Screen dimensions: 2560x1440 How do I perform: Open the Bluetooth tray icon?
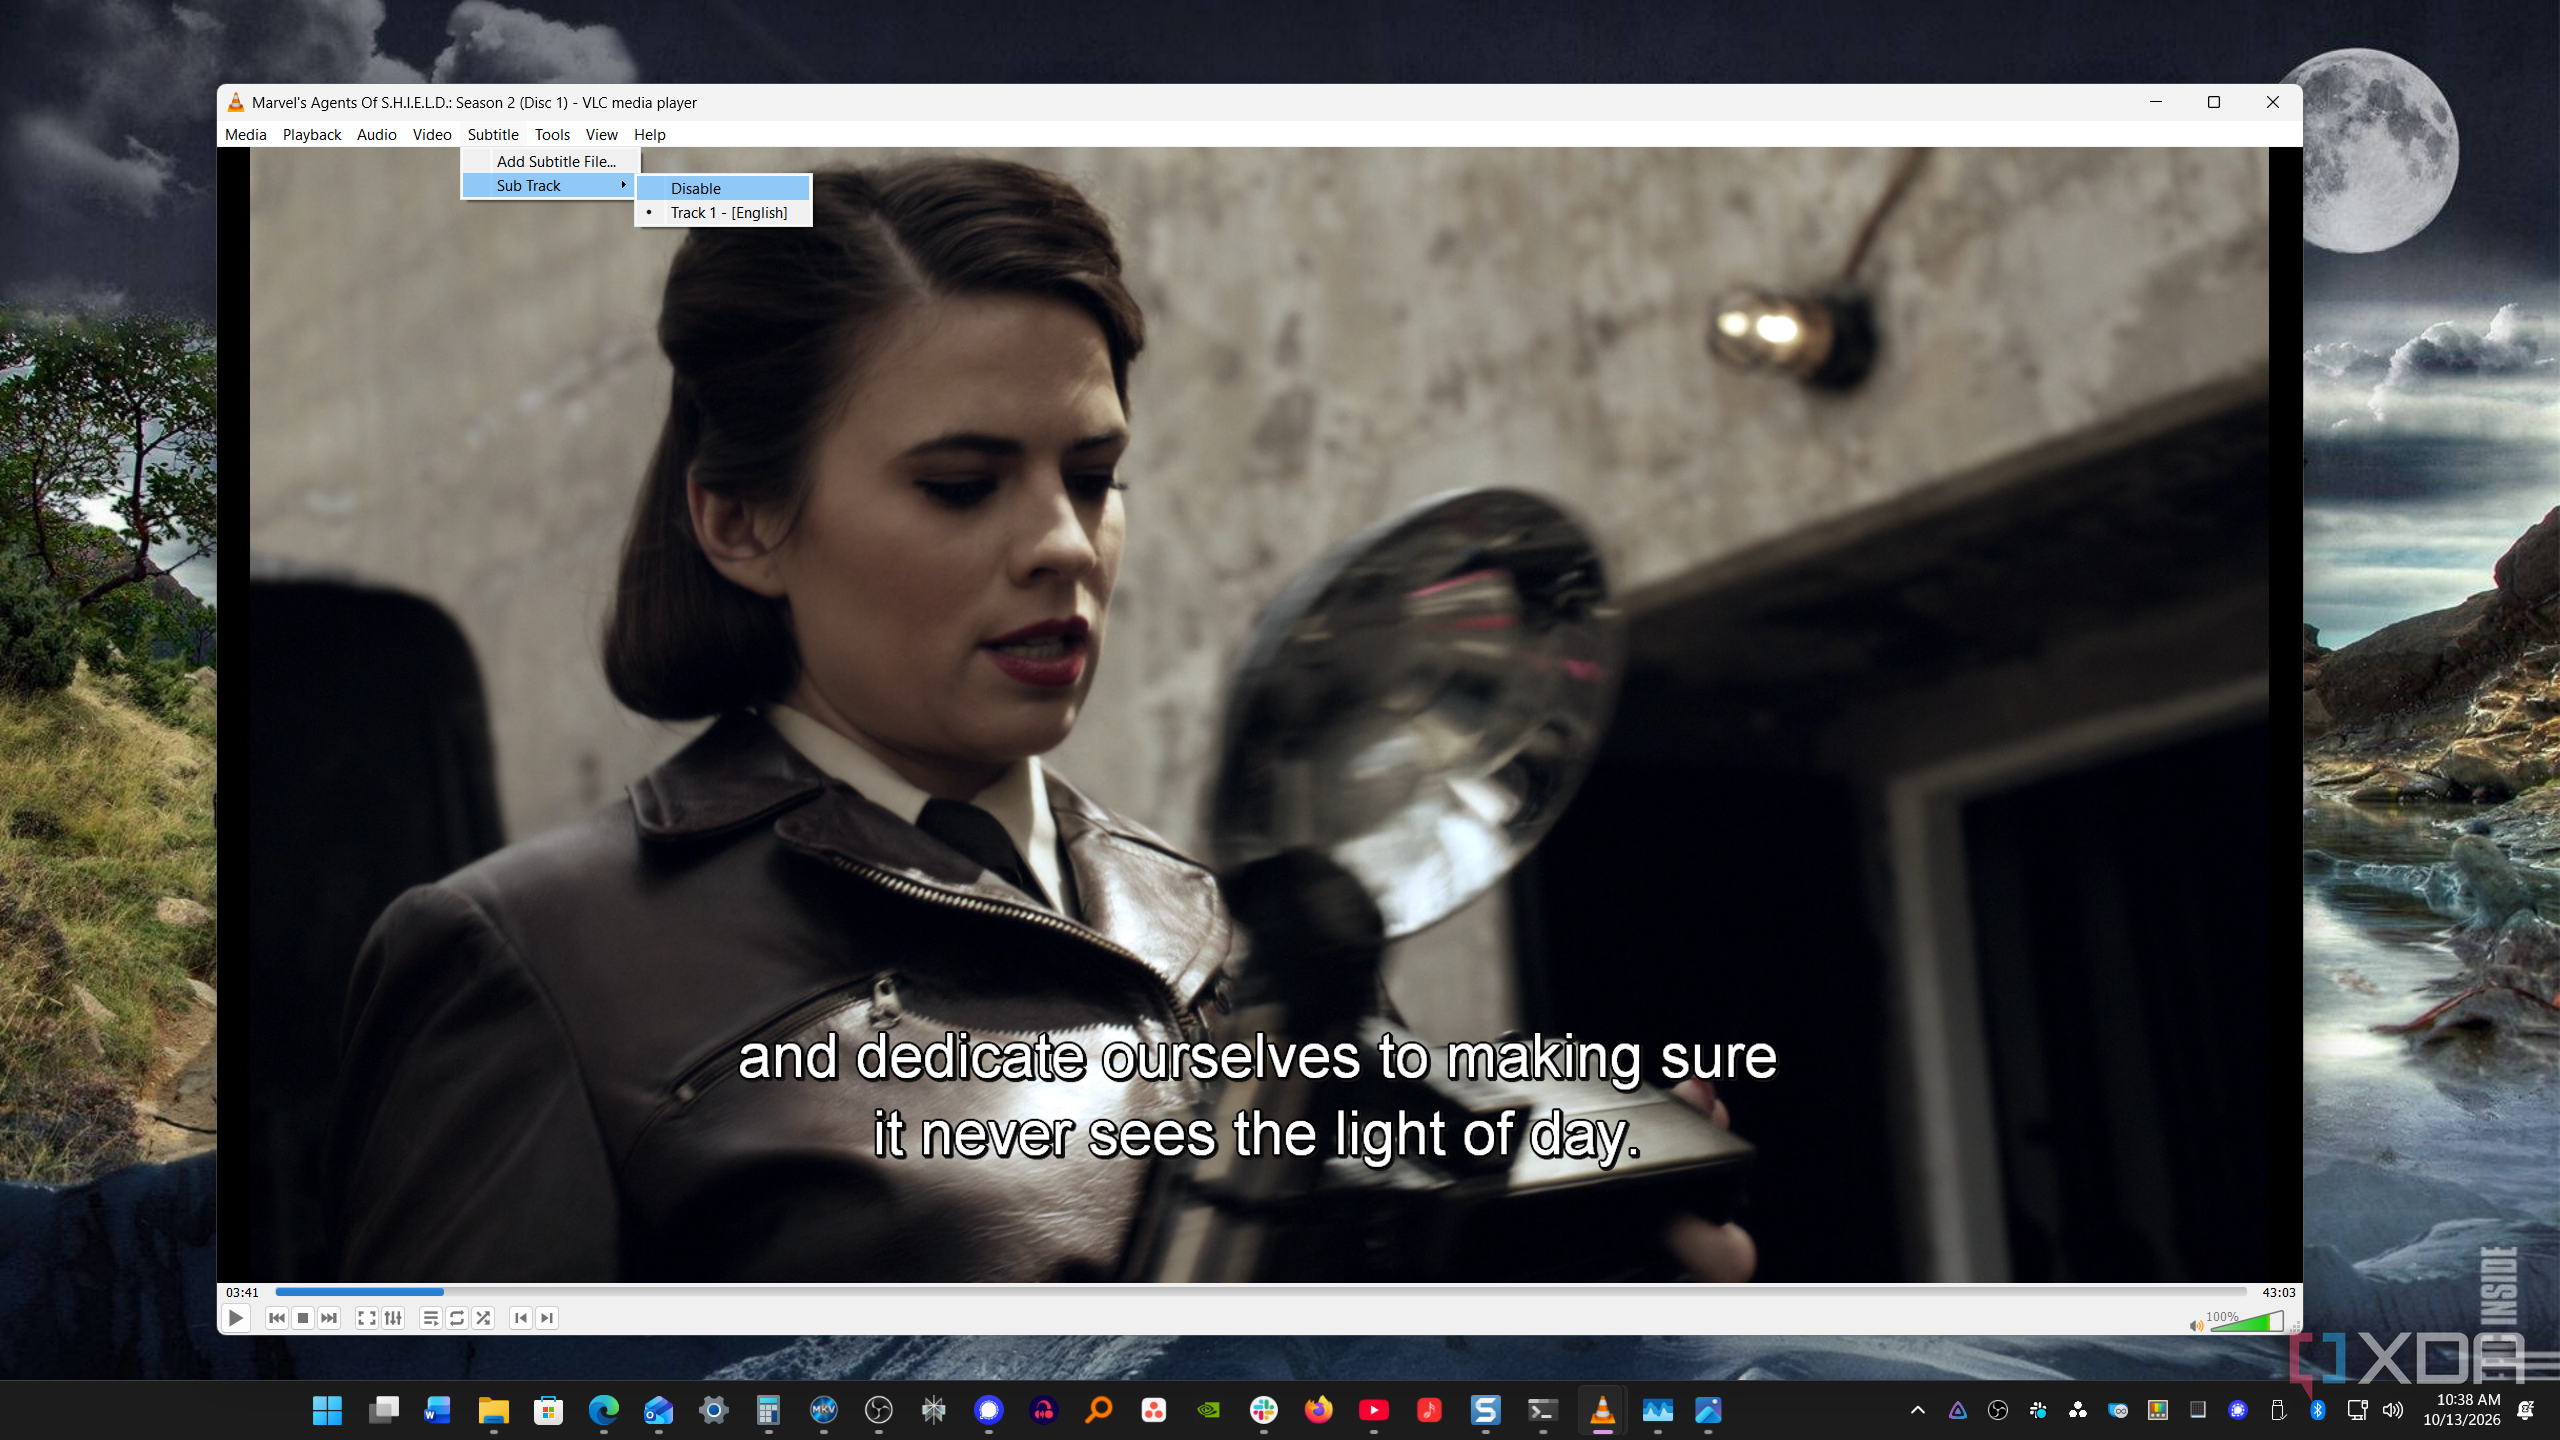(2318, 1410)
